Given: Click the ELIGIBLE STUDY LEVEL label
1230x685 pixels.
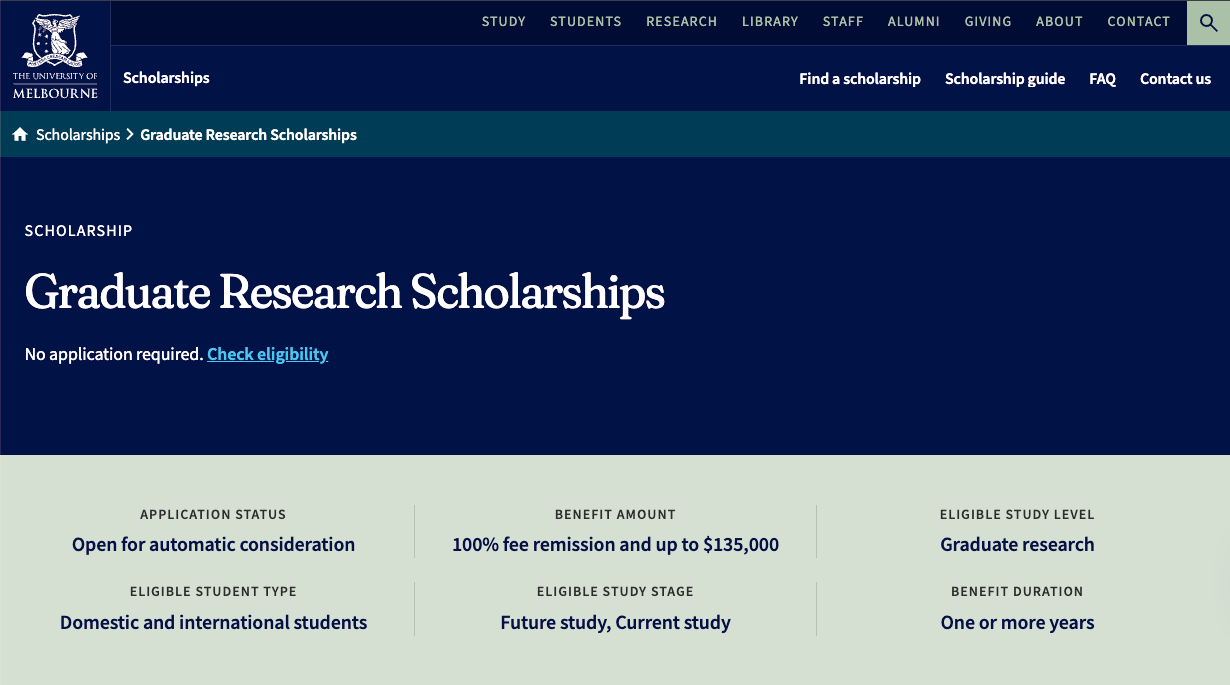Looking at the screenshot, I should click(1017, 515).
